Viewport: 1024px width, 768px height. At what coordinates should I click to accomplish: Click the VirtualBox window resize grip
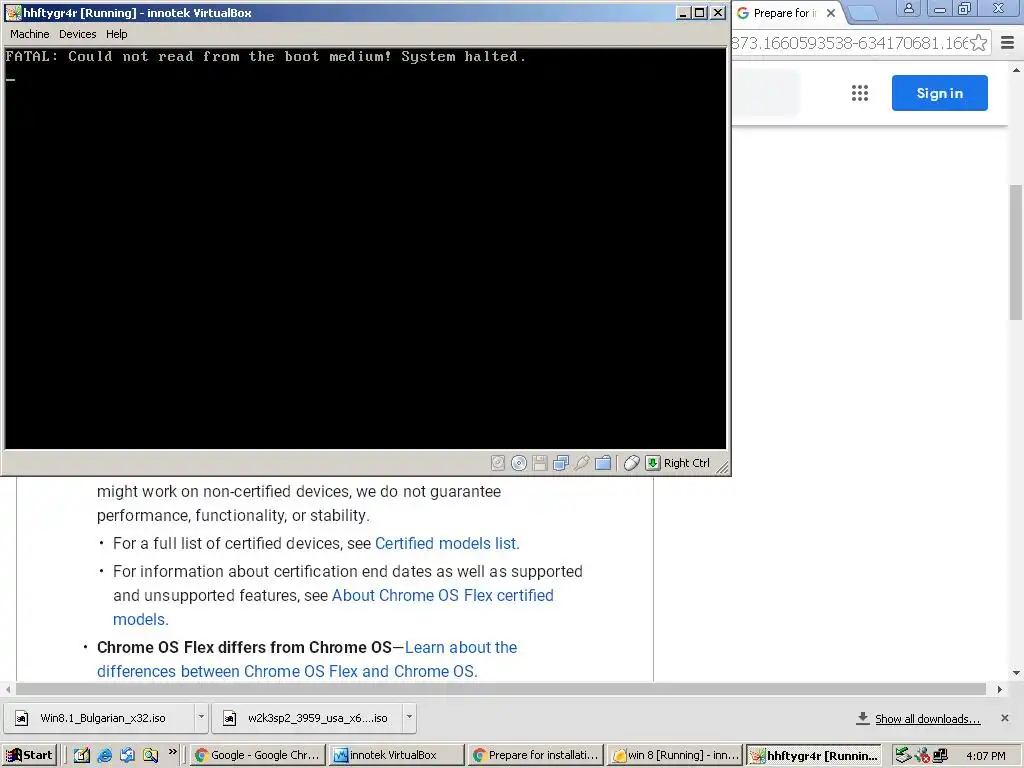(x=722, y=466)
